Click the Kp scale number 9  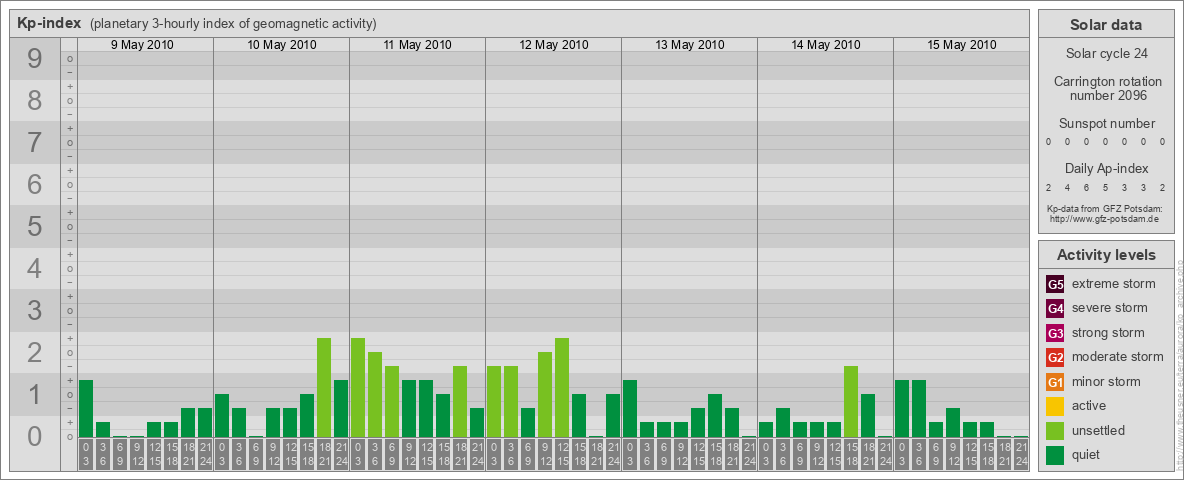pos(34,58)
